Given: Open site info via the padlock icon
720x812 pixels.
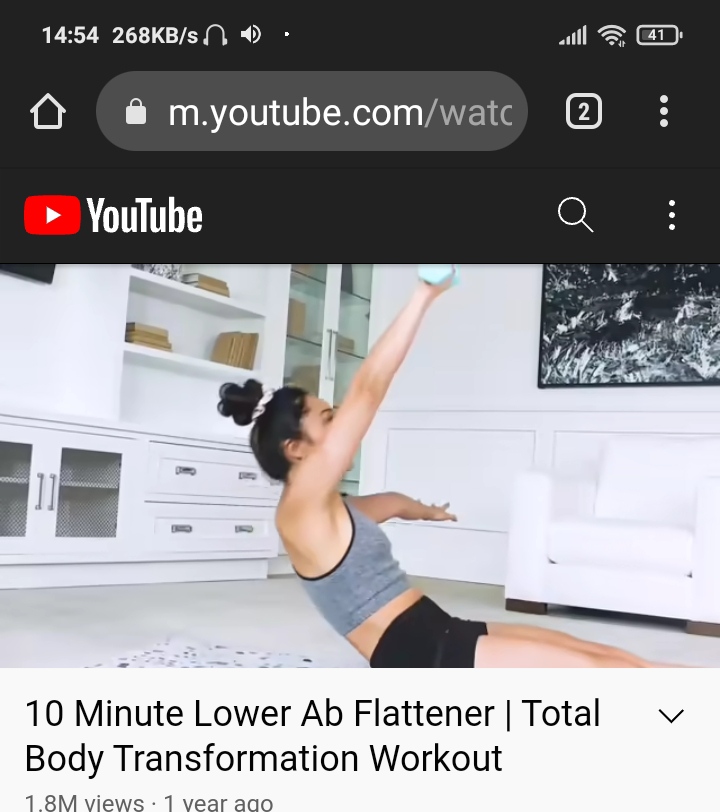Looking at the screenshot, I should 136,111.
